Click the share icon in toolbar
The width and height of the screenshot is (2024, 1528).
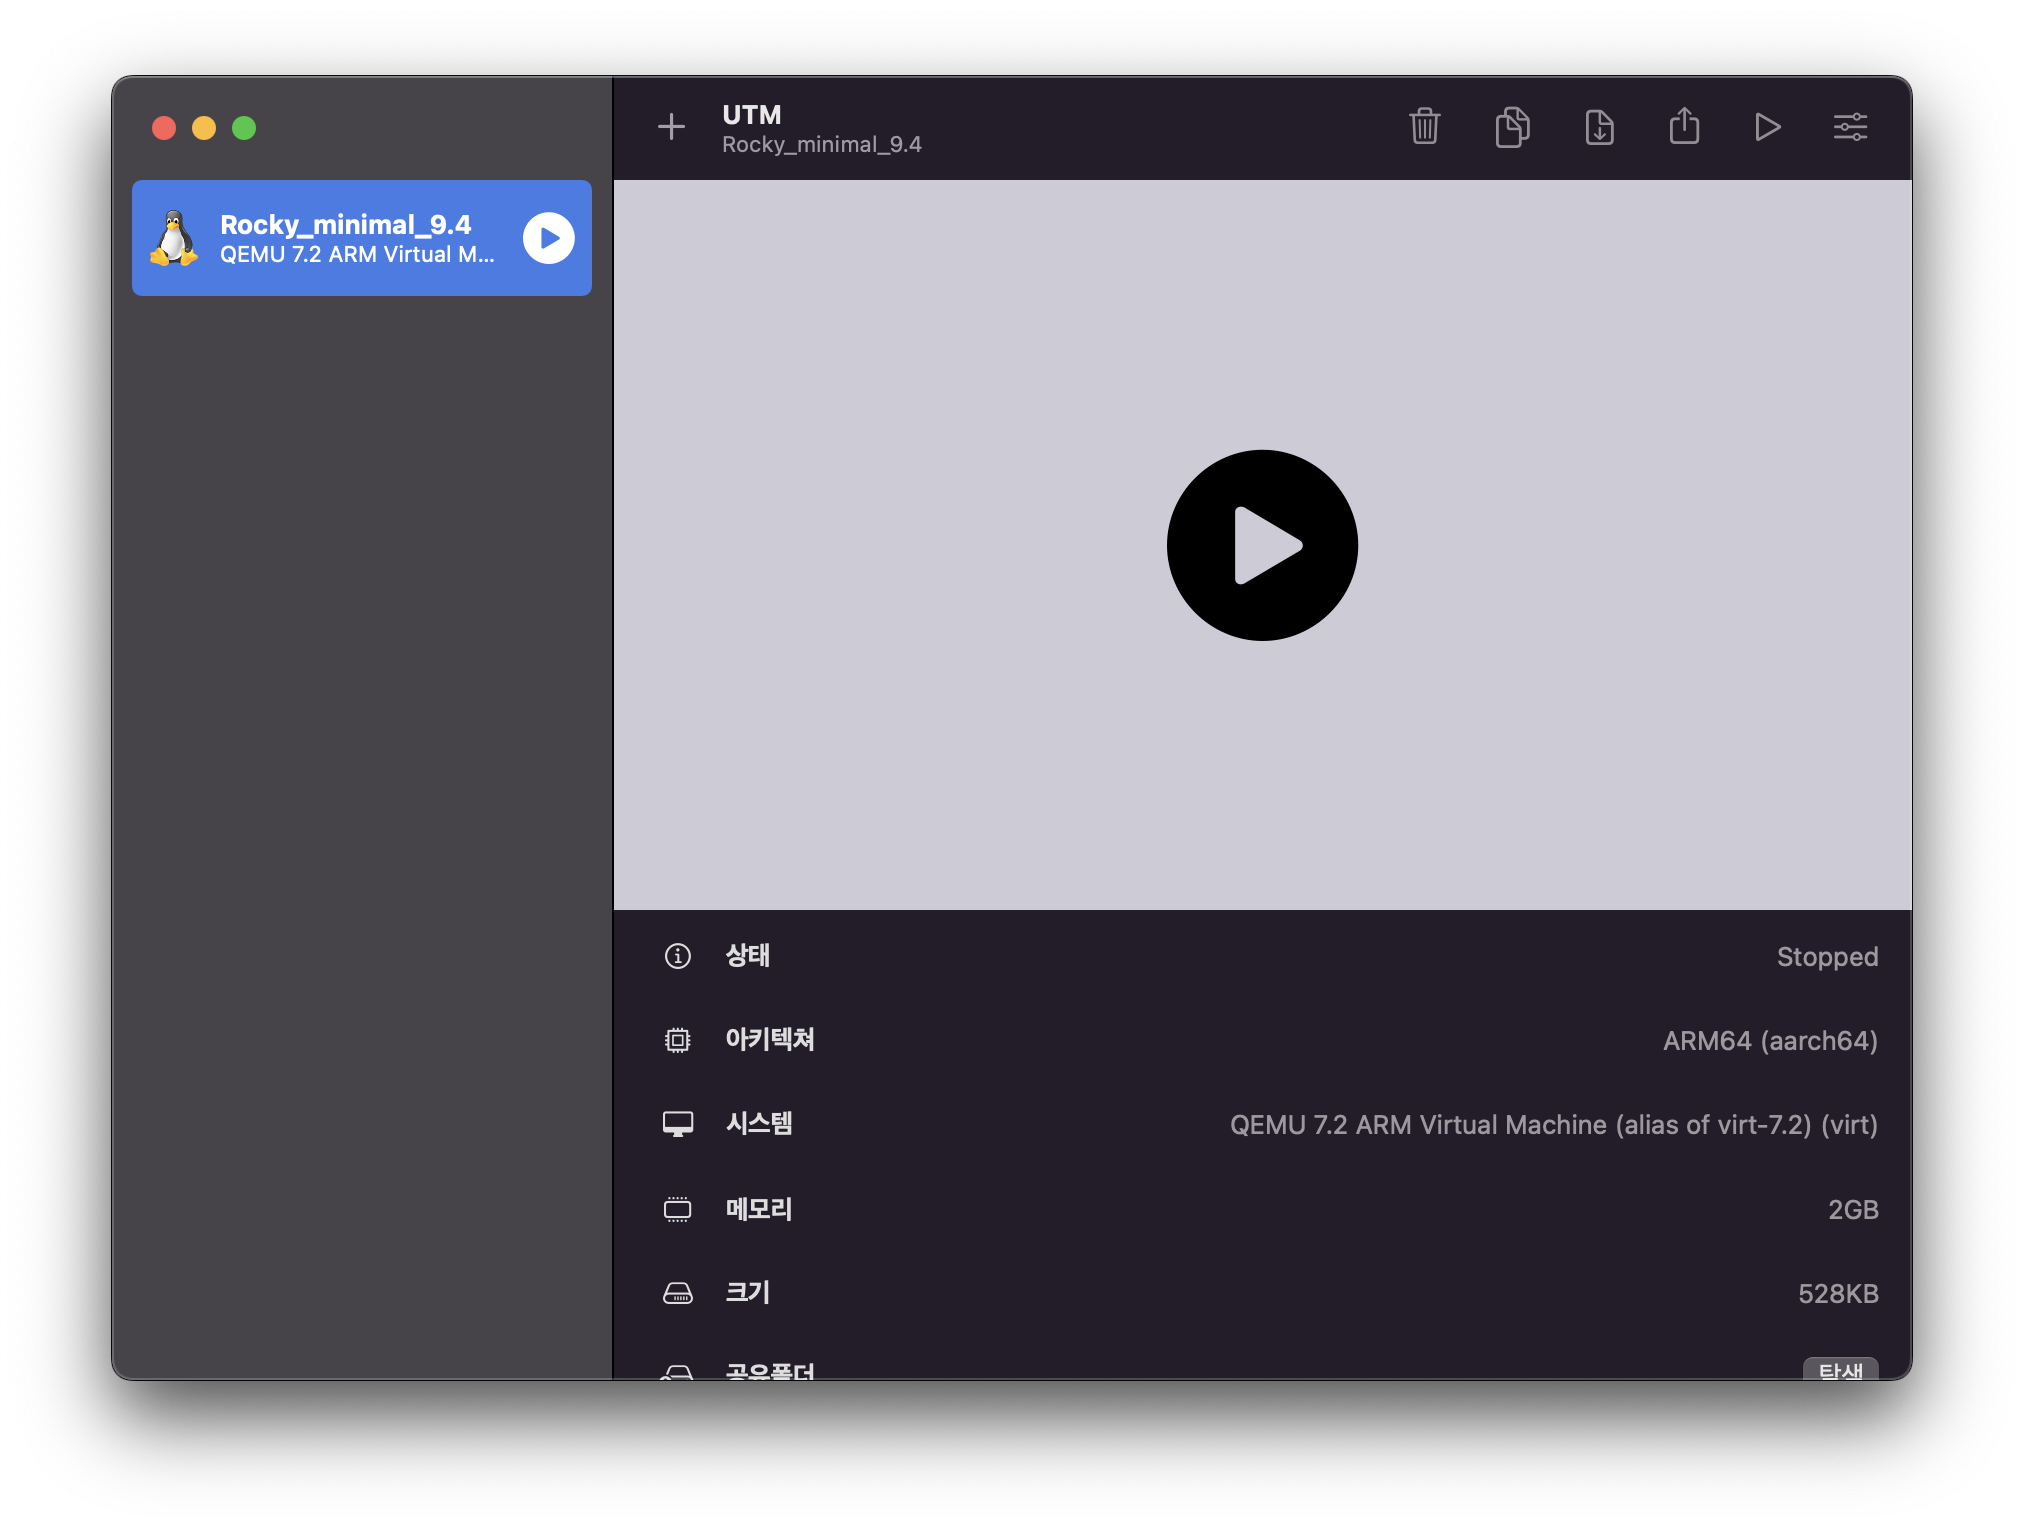point(1684,127)
